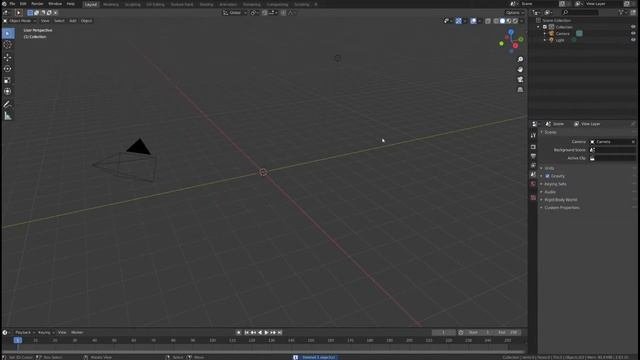The width and height of the screenshot is (640, 360).
Task: Toggle visibility of Light in outliner
Action: pos(633,40)
